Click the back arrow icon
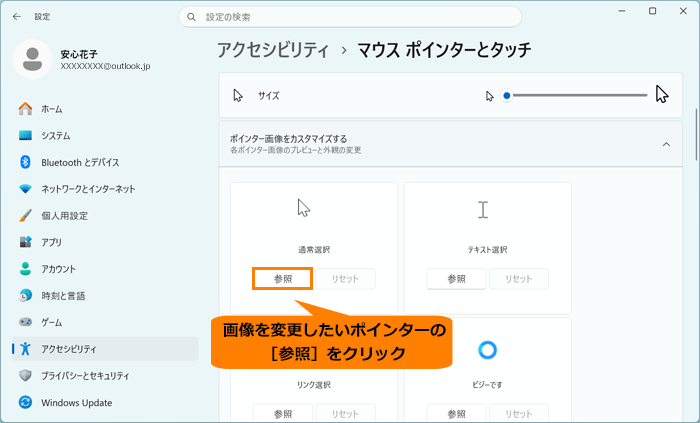The height and width of the screenshot is (423, 700). pos(17,17)
